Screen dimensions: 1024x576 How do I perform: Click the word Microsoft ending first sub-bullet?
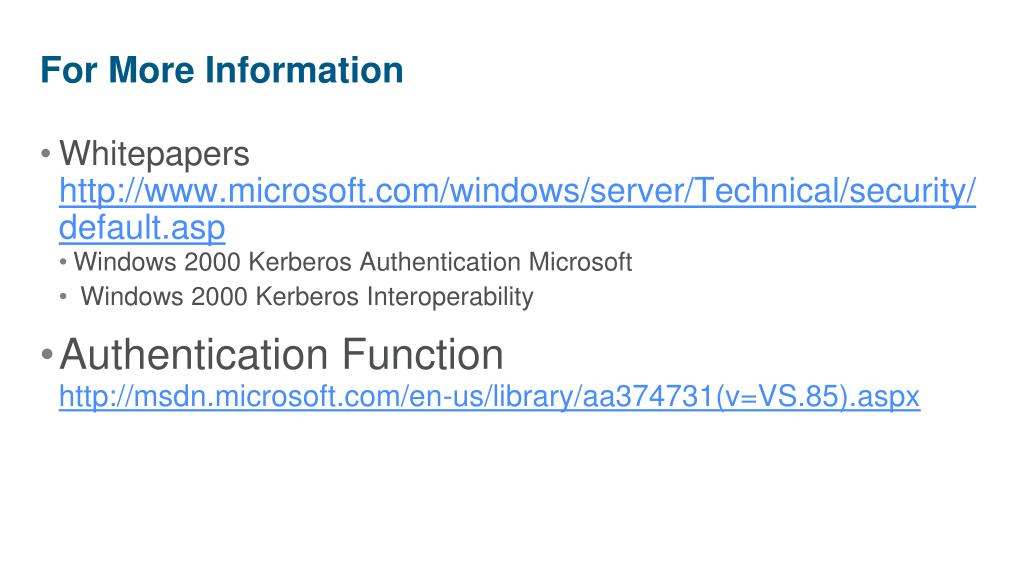pos(580,262)
